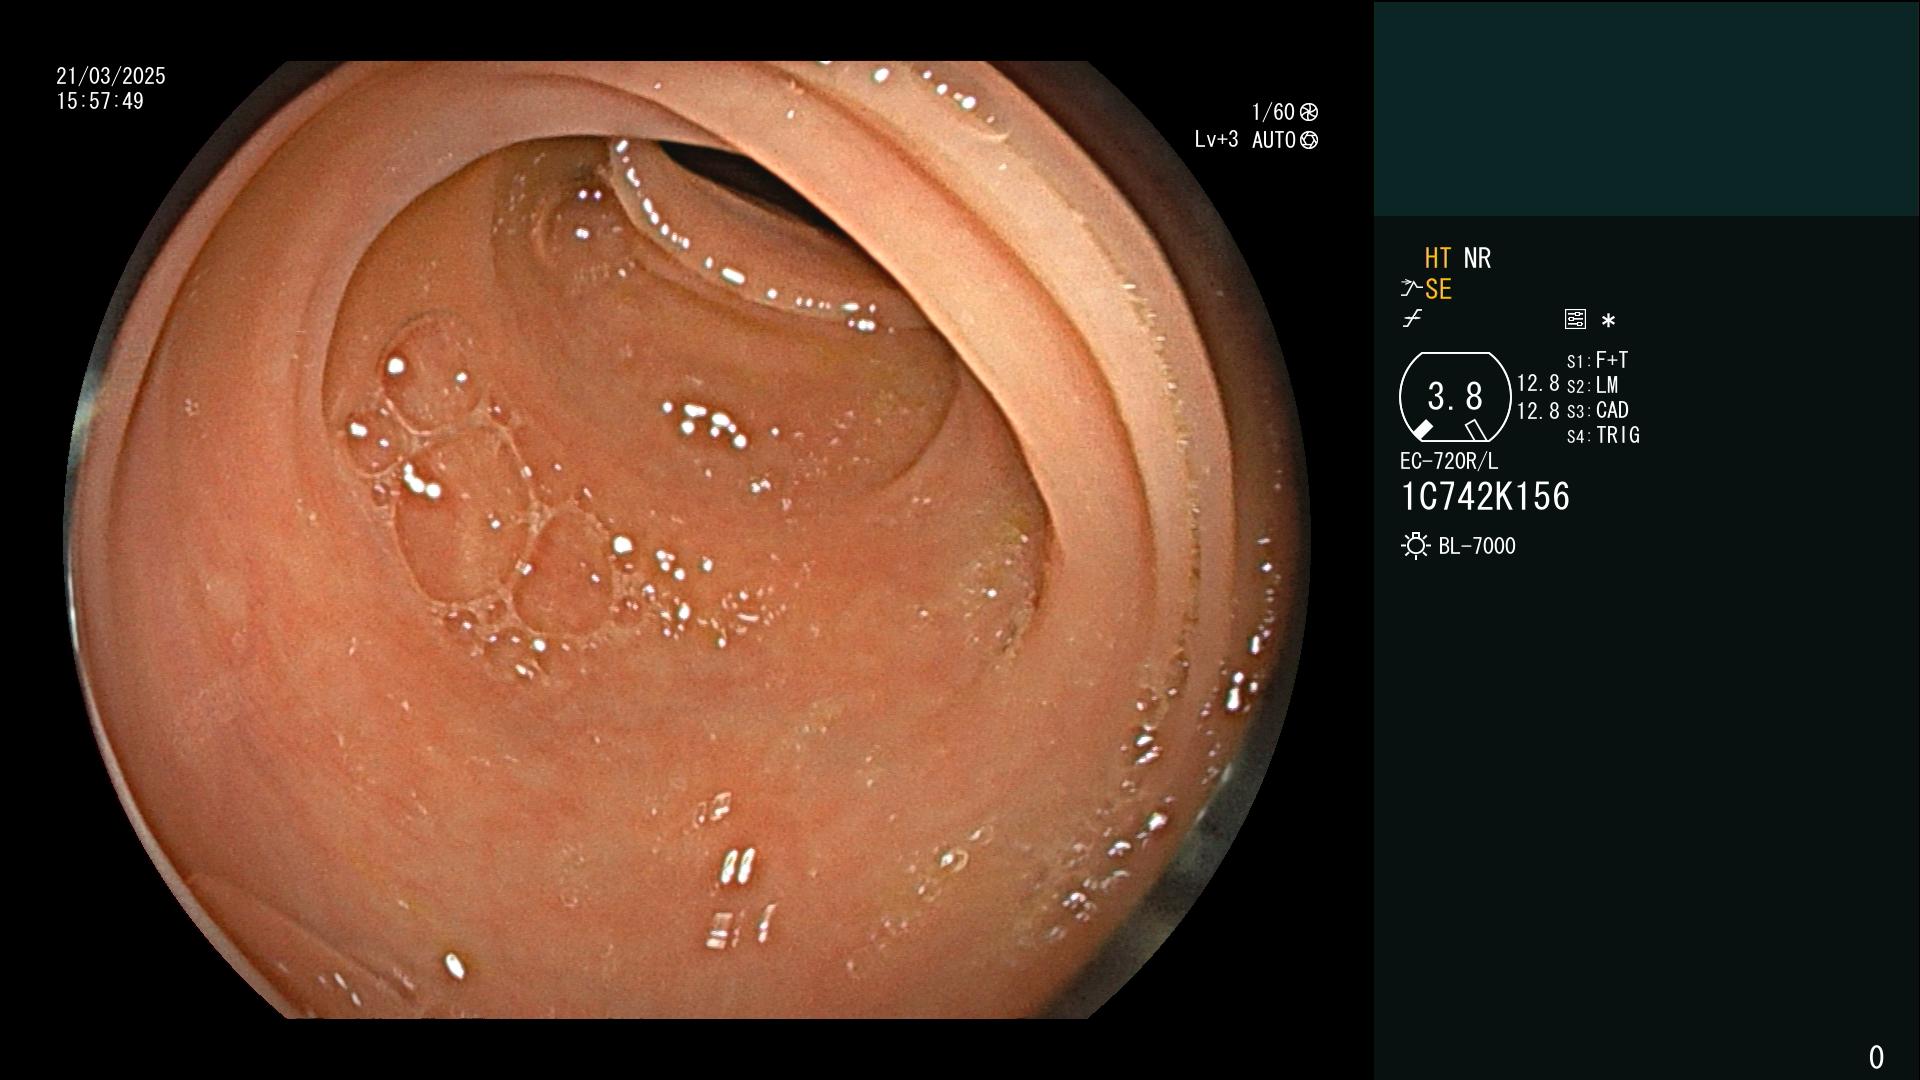The width and height of the screenshot is (1920, 1080).
Task: Click the iris icon next to AUTO
Action: [x=1309, y=140]
